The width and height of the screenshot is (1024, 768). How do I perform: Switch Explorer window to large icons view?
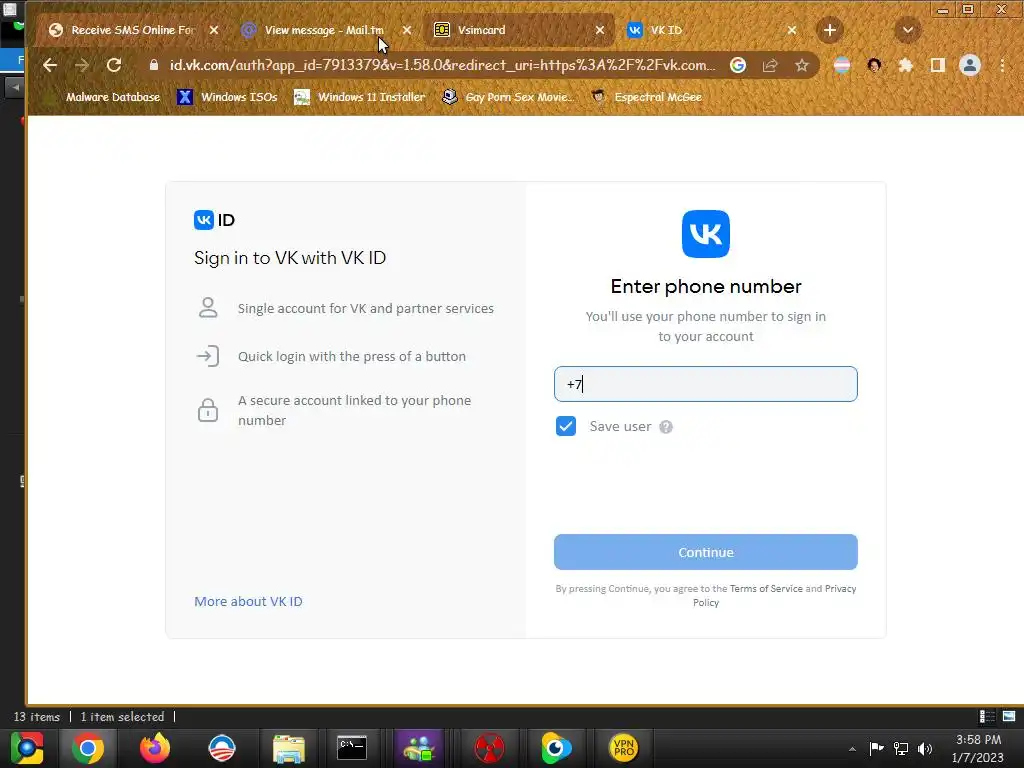click(x=1009, y=716)
